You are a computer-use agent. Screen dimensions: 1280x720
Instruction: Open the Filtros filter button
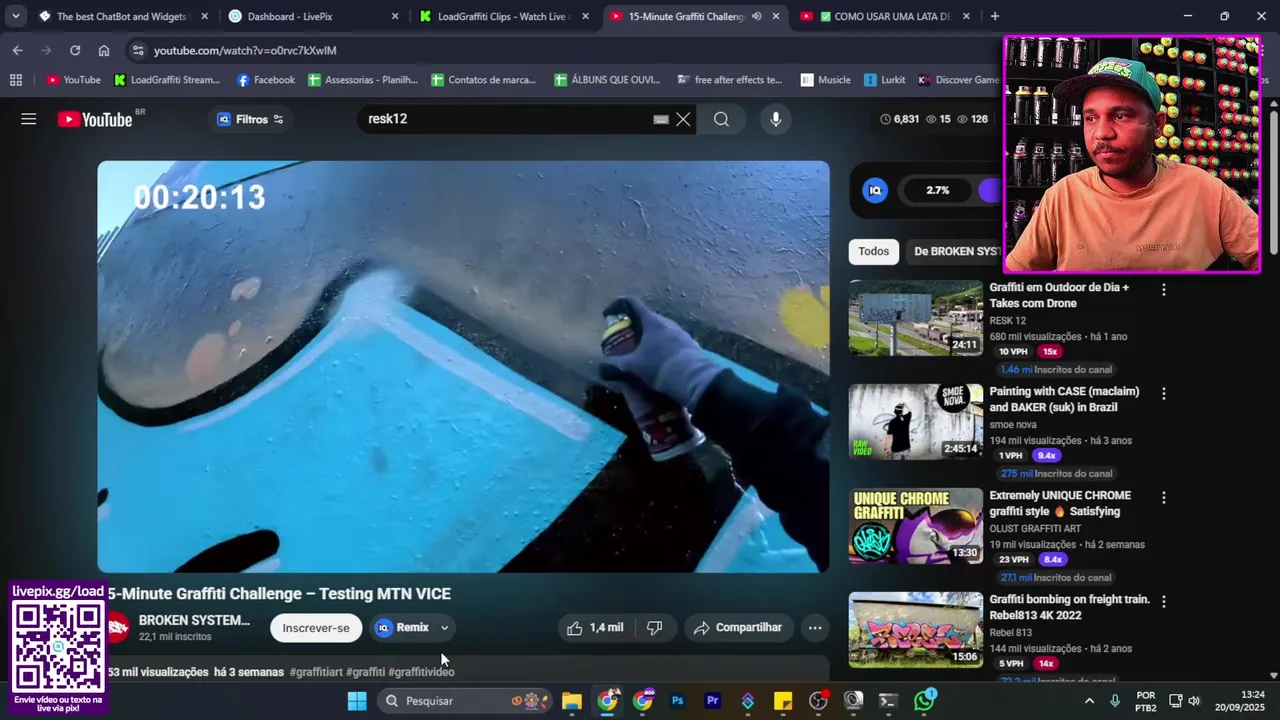(x=251, y=119)
